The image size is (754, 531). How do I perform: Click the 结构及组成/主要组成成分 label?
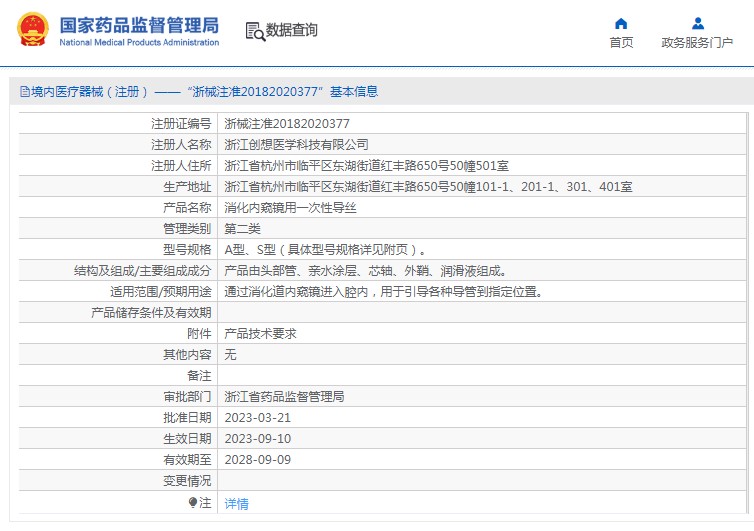(142, 271)
